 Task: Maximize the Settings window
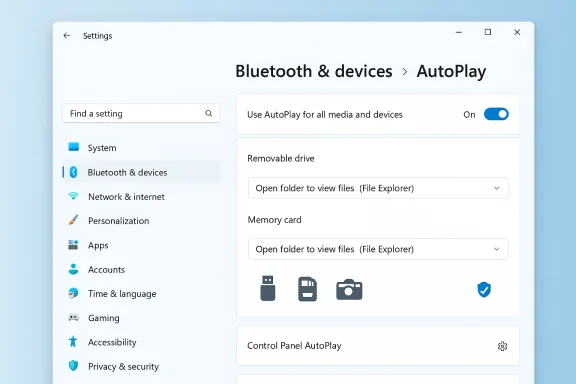[x=488, y=32]
